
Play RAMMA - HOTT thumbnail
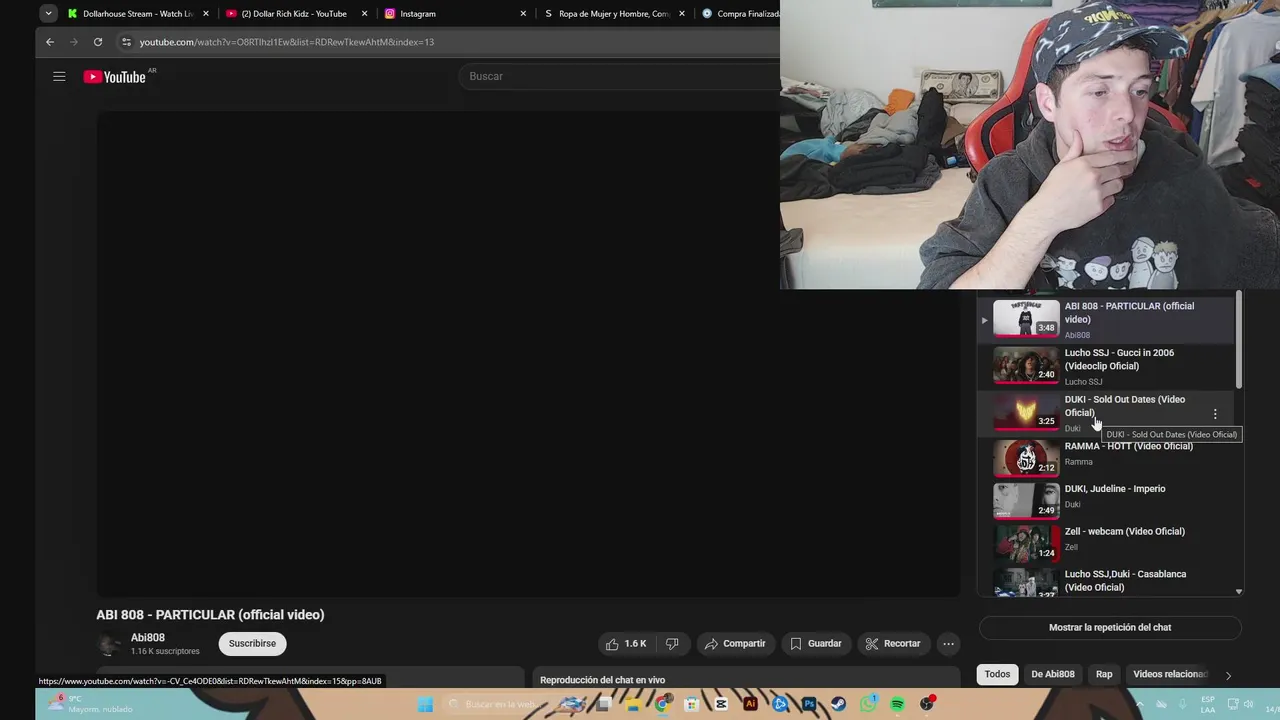(x=1026, y=457)
